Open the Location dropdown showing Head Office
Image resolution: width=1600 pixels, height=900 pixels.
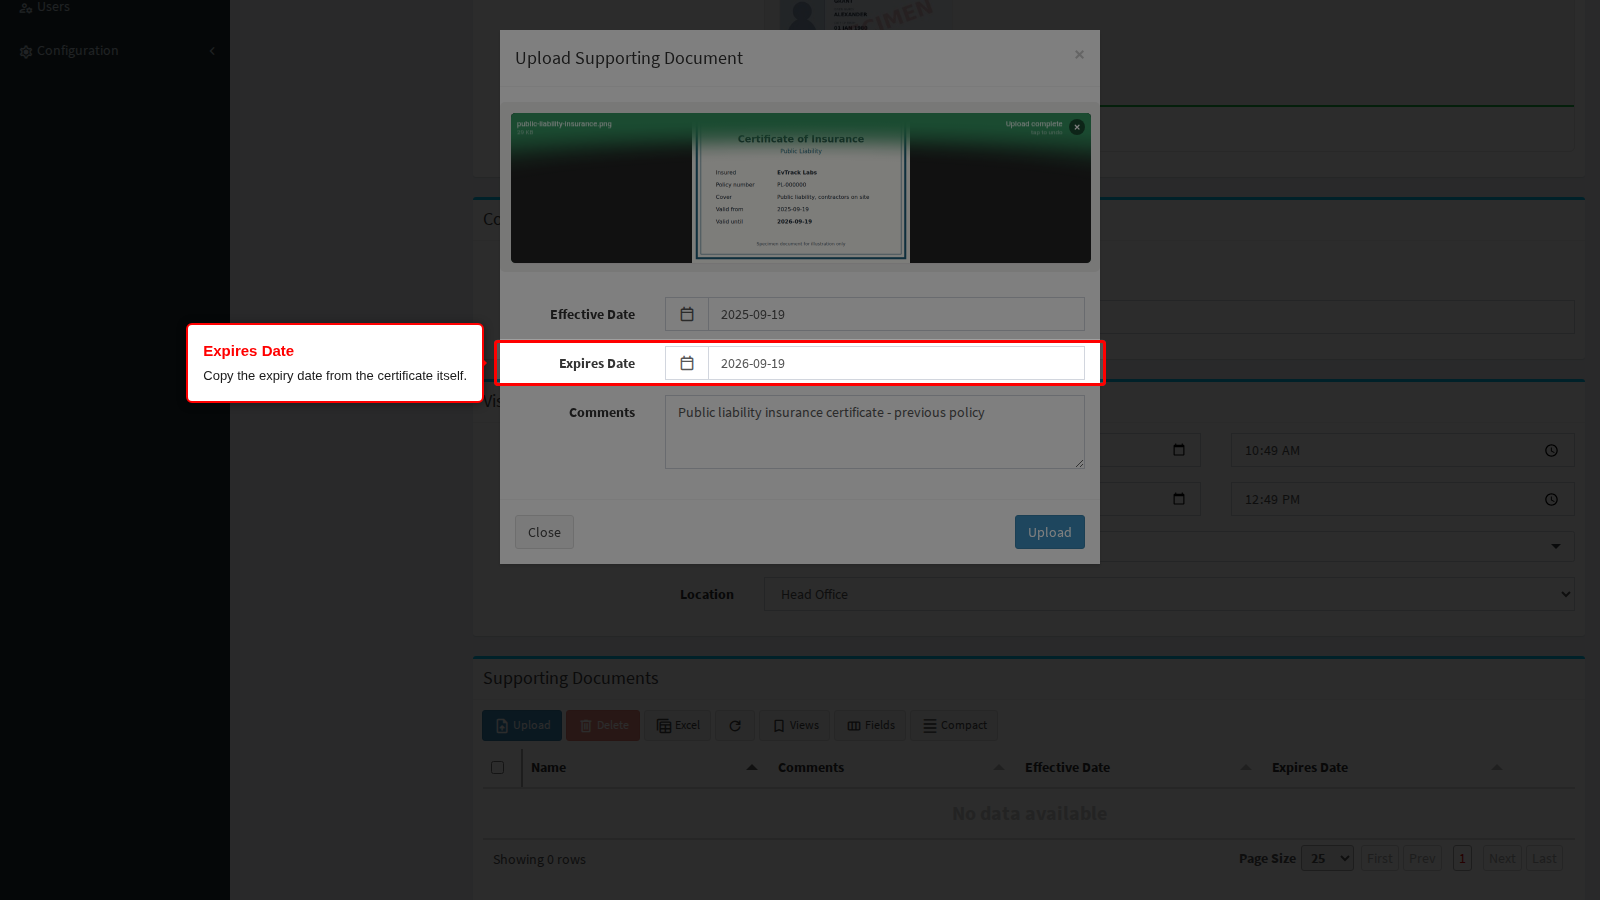point(1169,594)
